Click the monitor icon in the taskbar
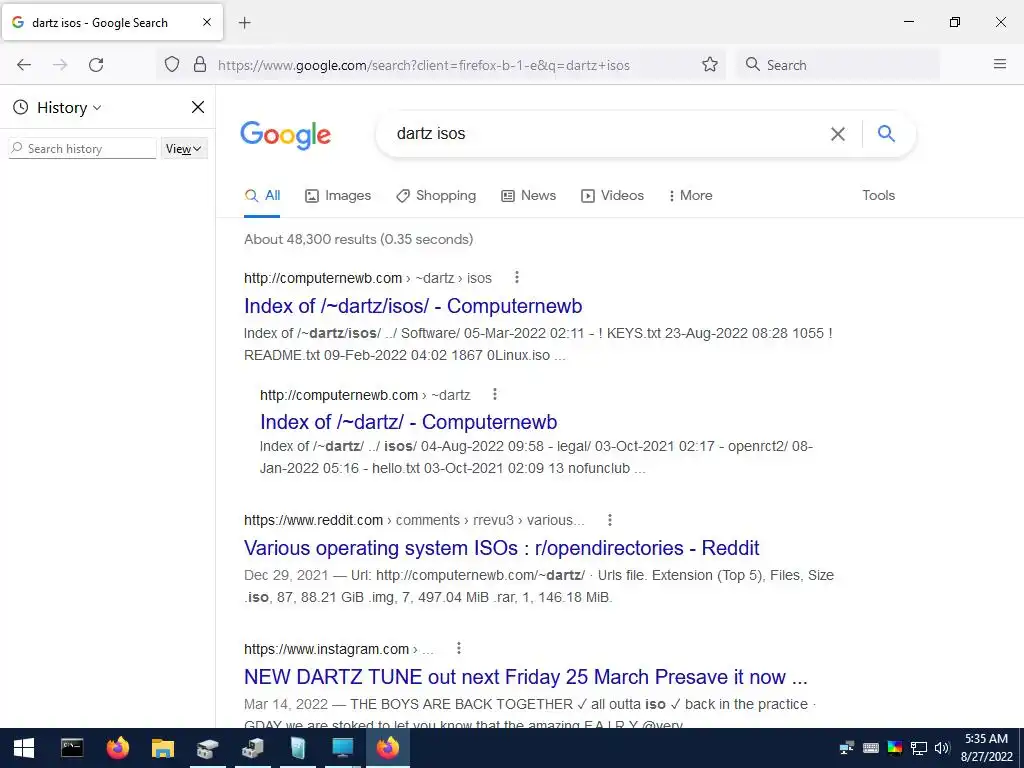The image size is (1024, 768). (342, 748)
